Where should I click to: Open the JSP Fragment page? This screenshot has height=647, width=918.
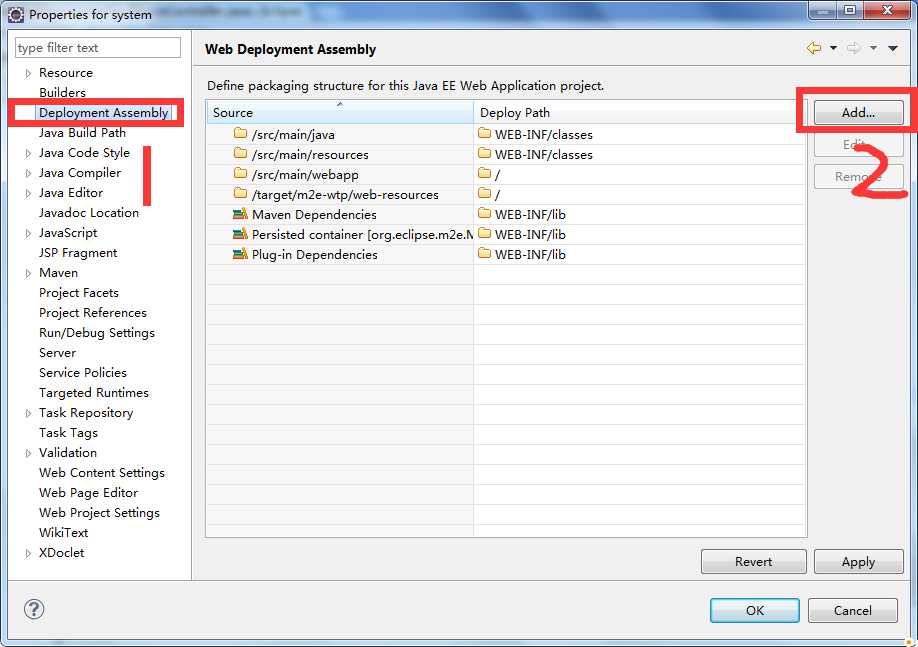pos(78,252)
